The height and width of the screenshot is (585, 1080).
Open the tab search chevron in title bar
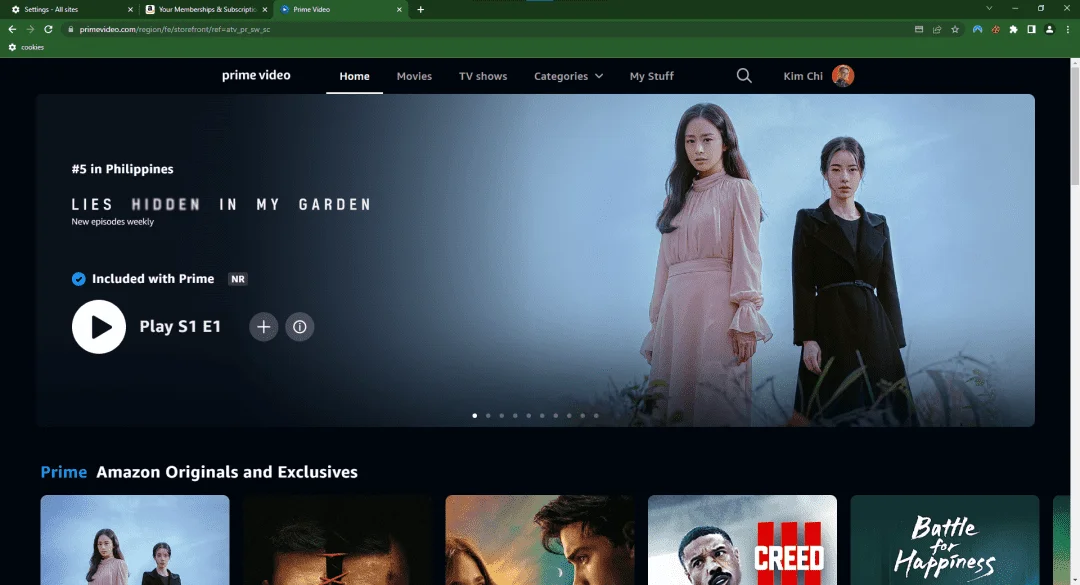[x=989, y=8]
